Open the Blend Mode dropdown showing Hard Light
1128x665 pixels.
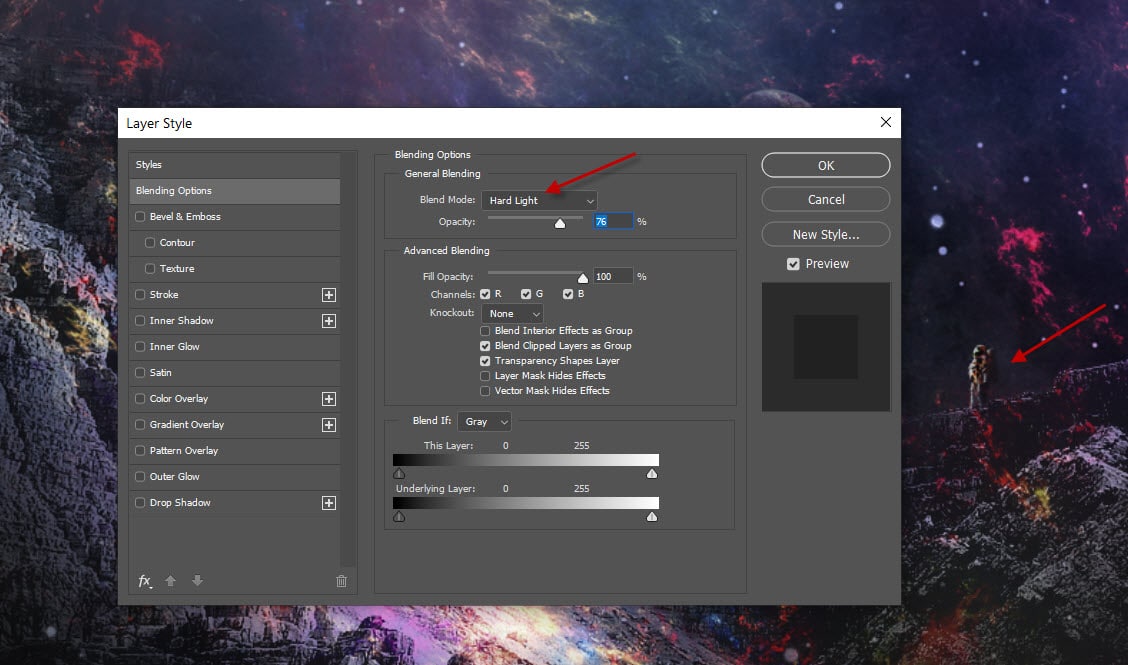[x=539, y=201]
